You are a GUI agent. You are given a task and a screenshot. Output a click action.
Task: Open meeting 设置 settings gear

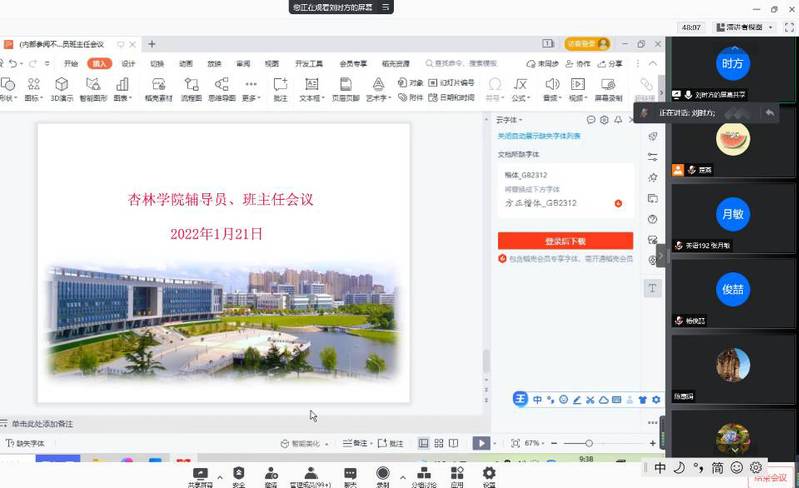(489, 477)
